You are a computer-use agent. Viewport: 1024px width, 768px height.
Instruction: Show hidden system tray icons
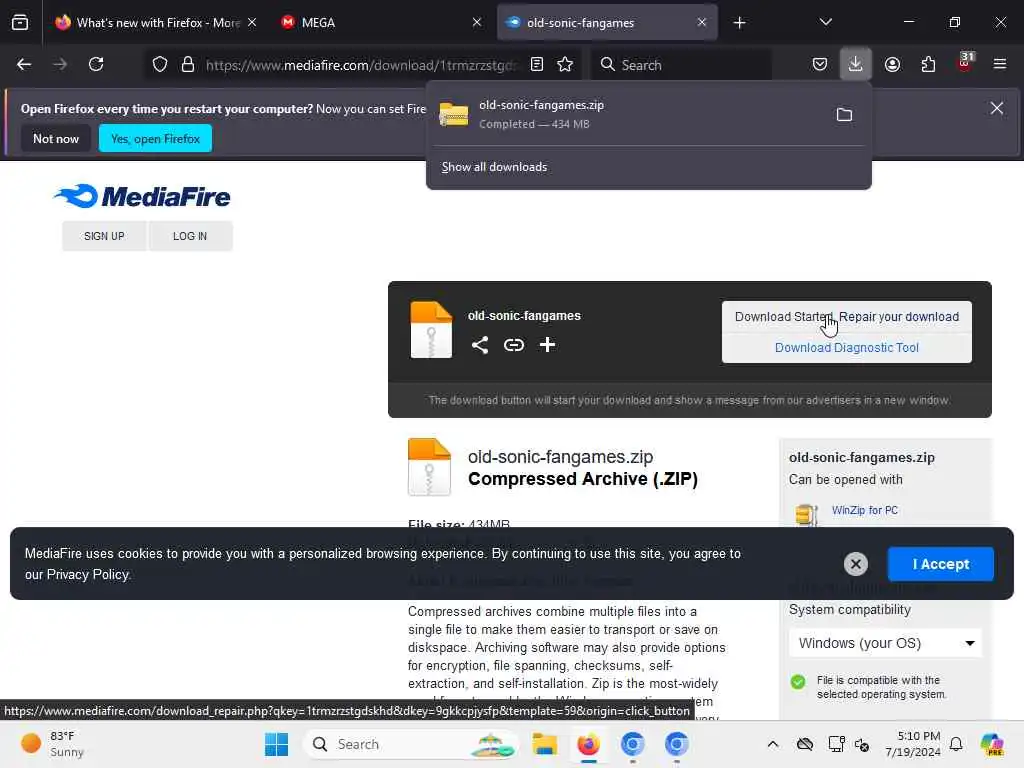point(773,744)
